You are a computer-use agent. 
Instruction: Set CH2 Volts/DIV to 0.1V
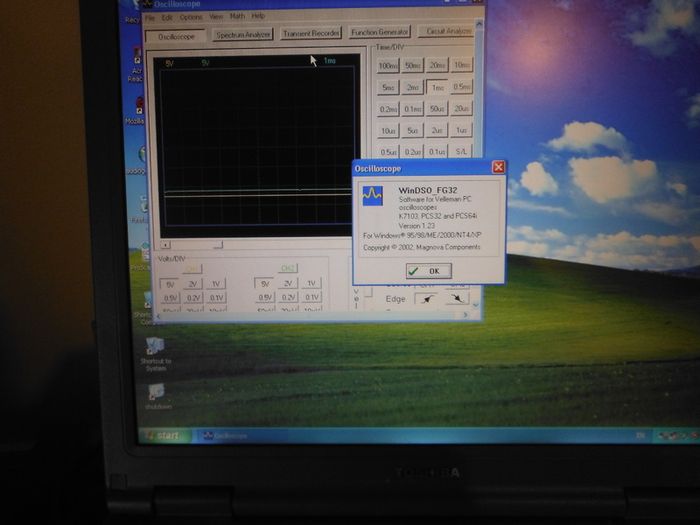(312, 296)
